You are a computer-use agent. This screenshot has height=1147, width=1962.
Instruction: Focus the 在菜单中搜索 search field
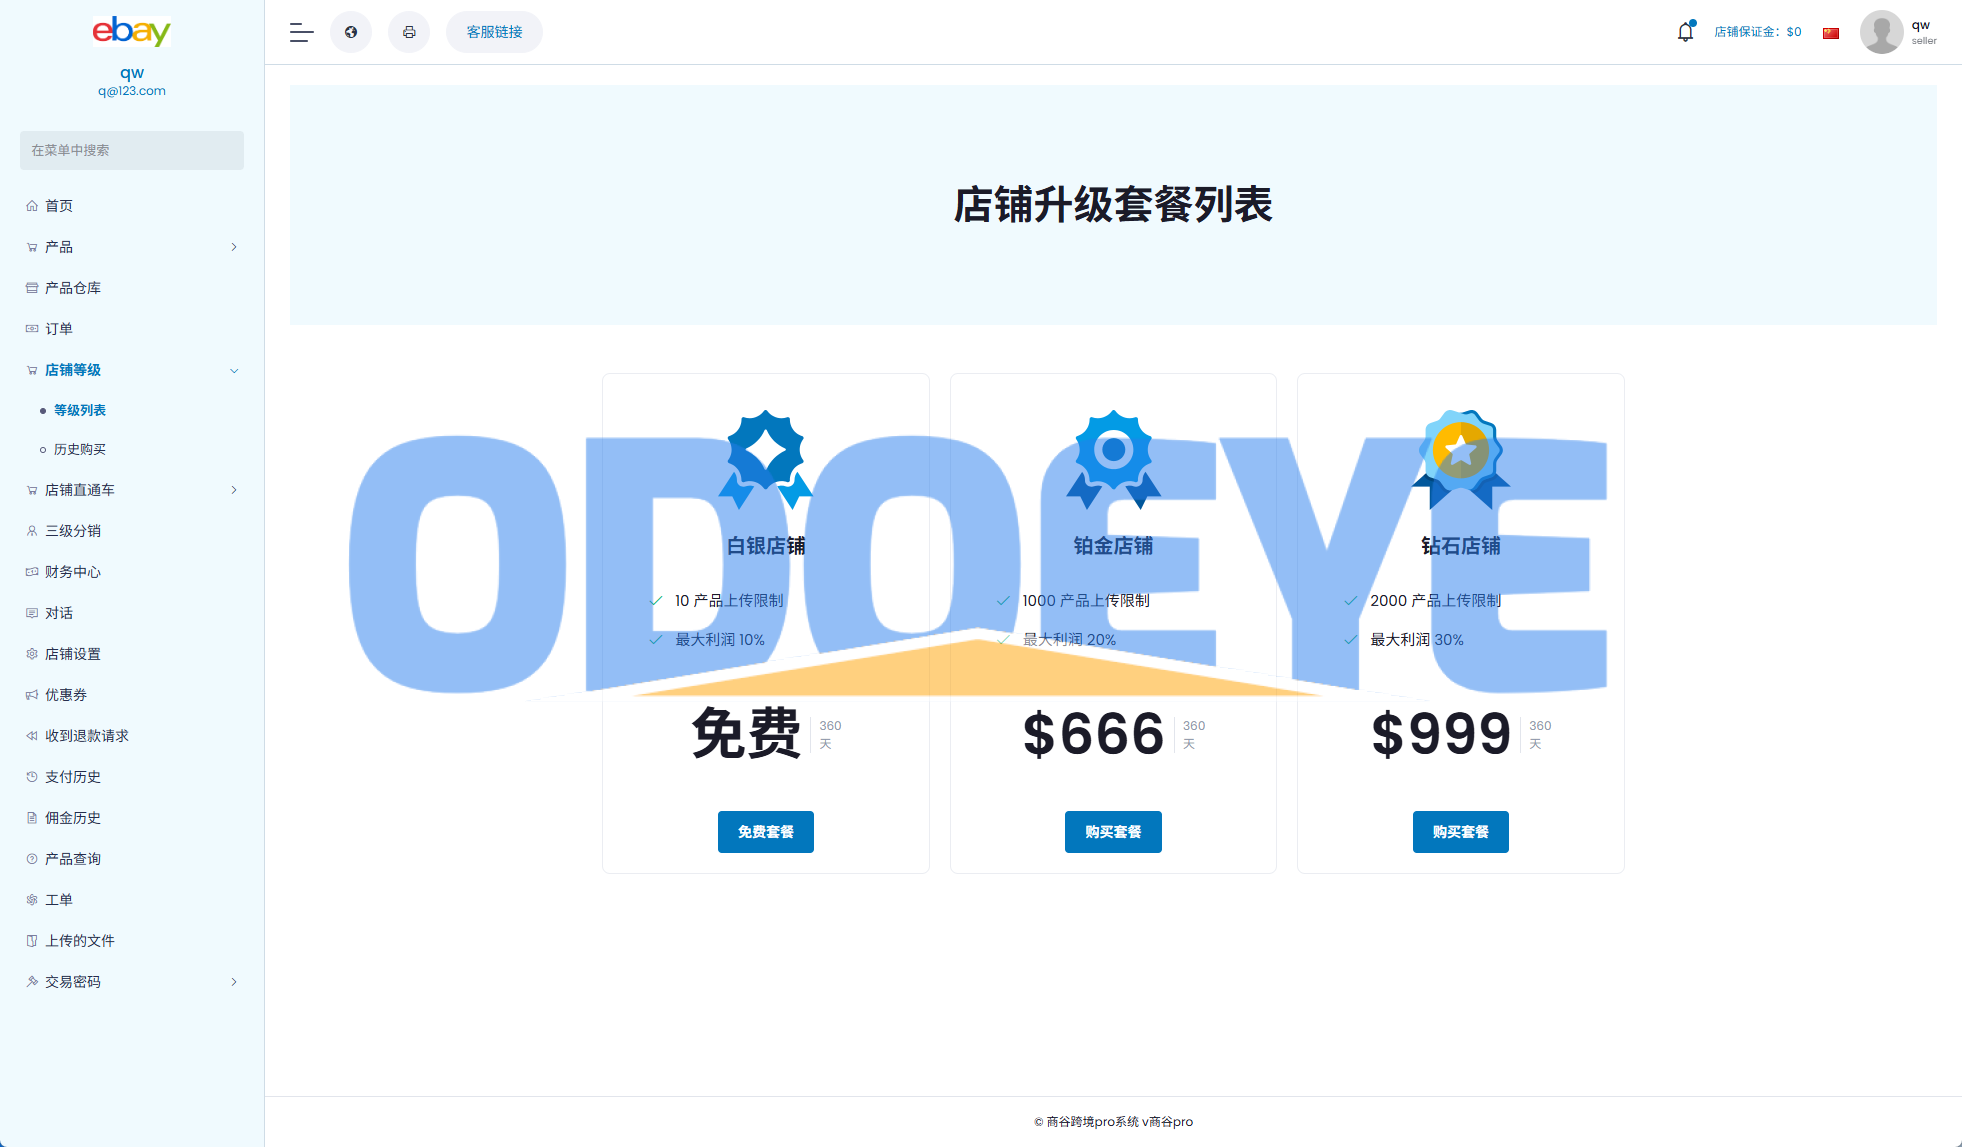click(x=131, y=150)
